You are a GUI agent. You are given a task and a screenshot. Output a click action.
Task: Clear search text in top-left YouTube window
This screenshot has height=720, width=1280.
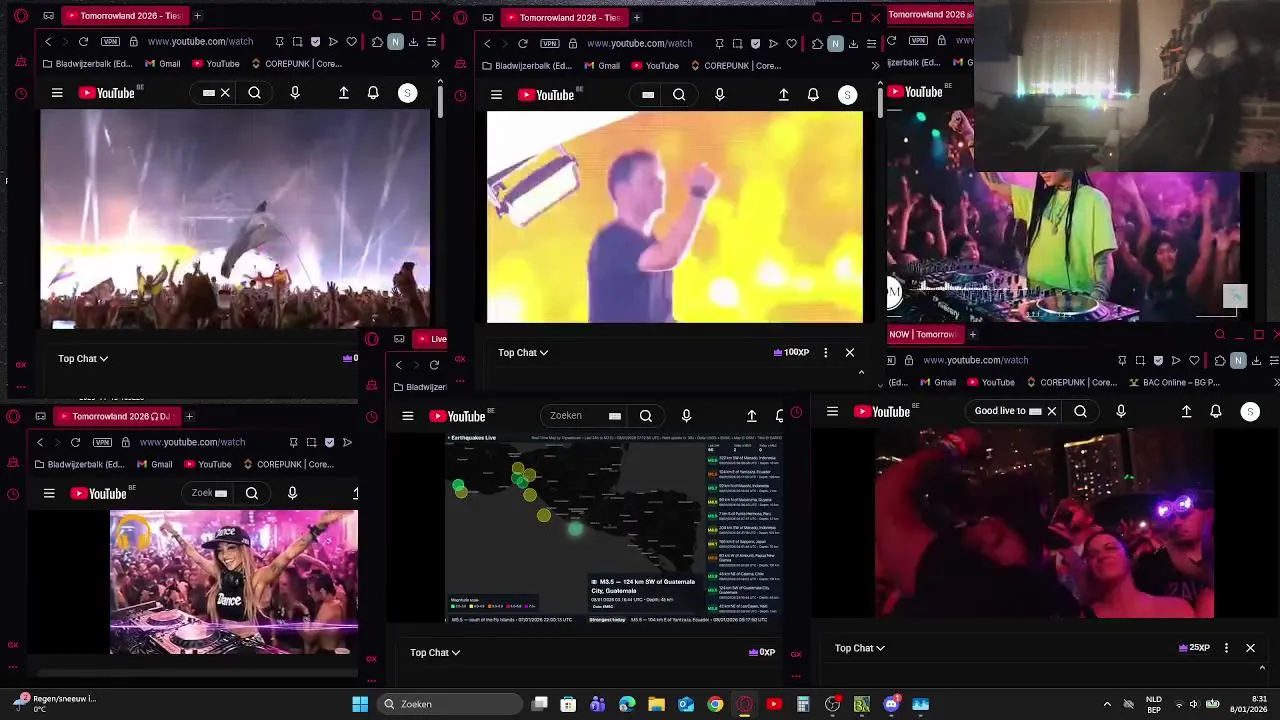coord(225,93)
